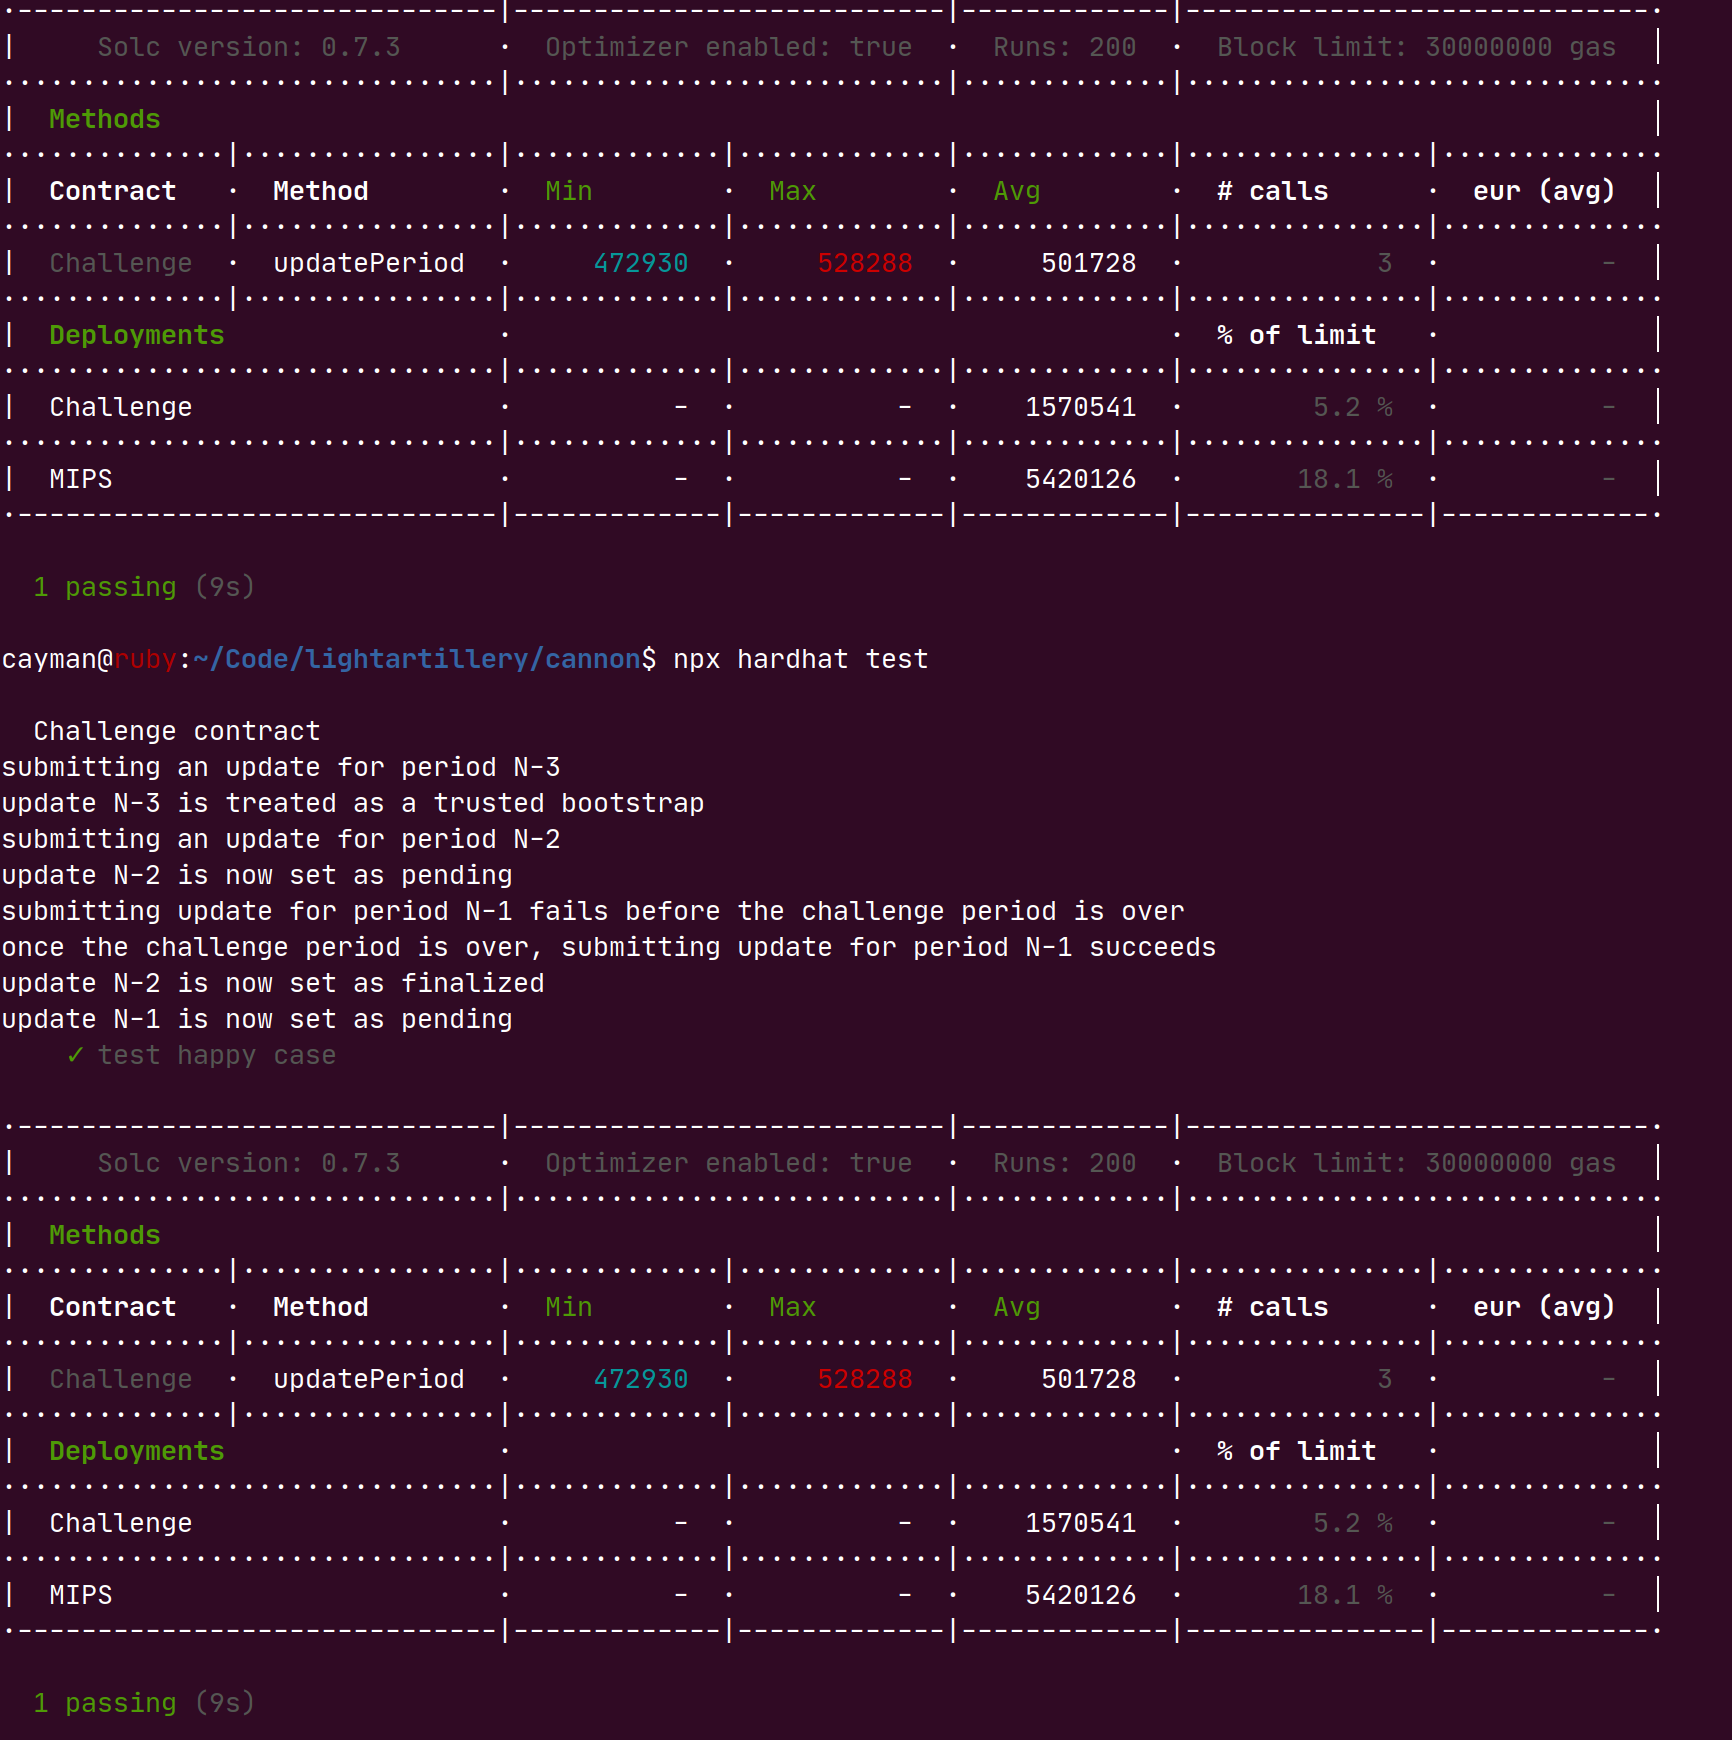
Task: Click the green checkmark before test happy case
Action: click(75, 1056)
